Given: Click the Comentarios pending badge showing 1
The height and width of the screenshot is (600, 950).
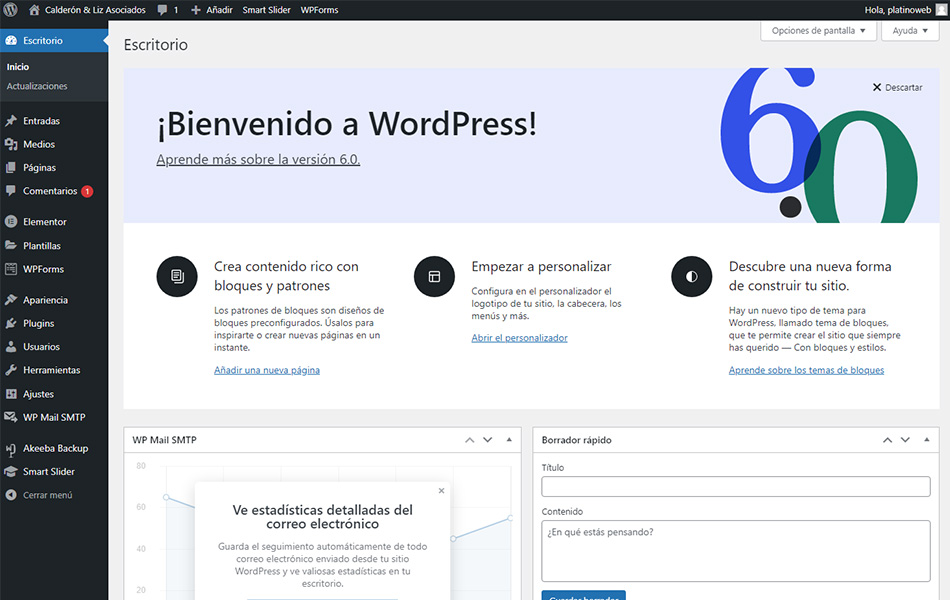Looking at the screenshot, I should tap(87, 192).
